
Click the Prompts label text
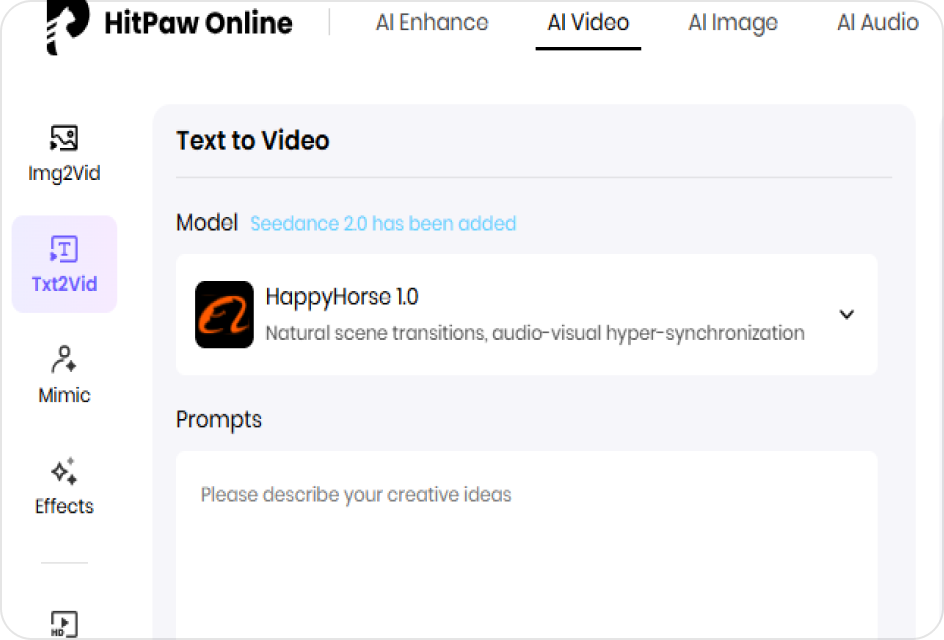tap(219, 420)
